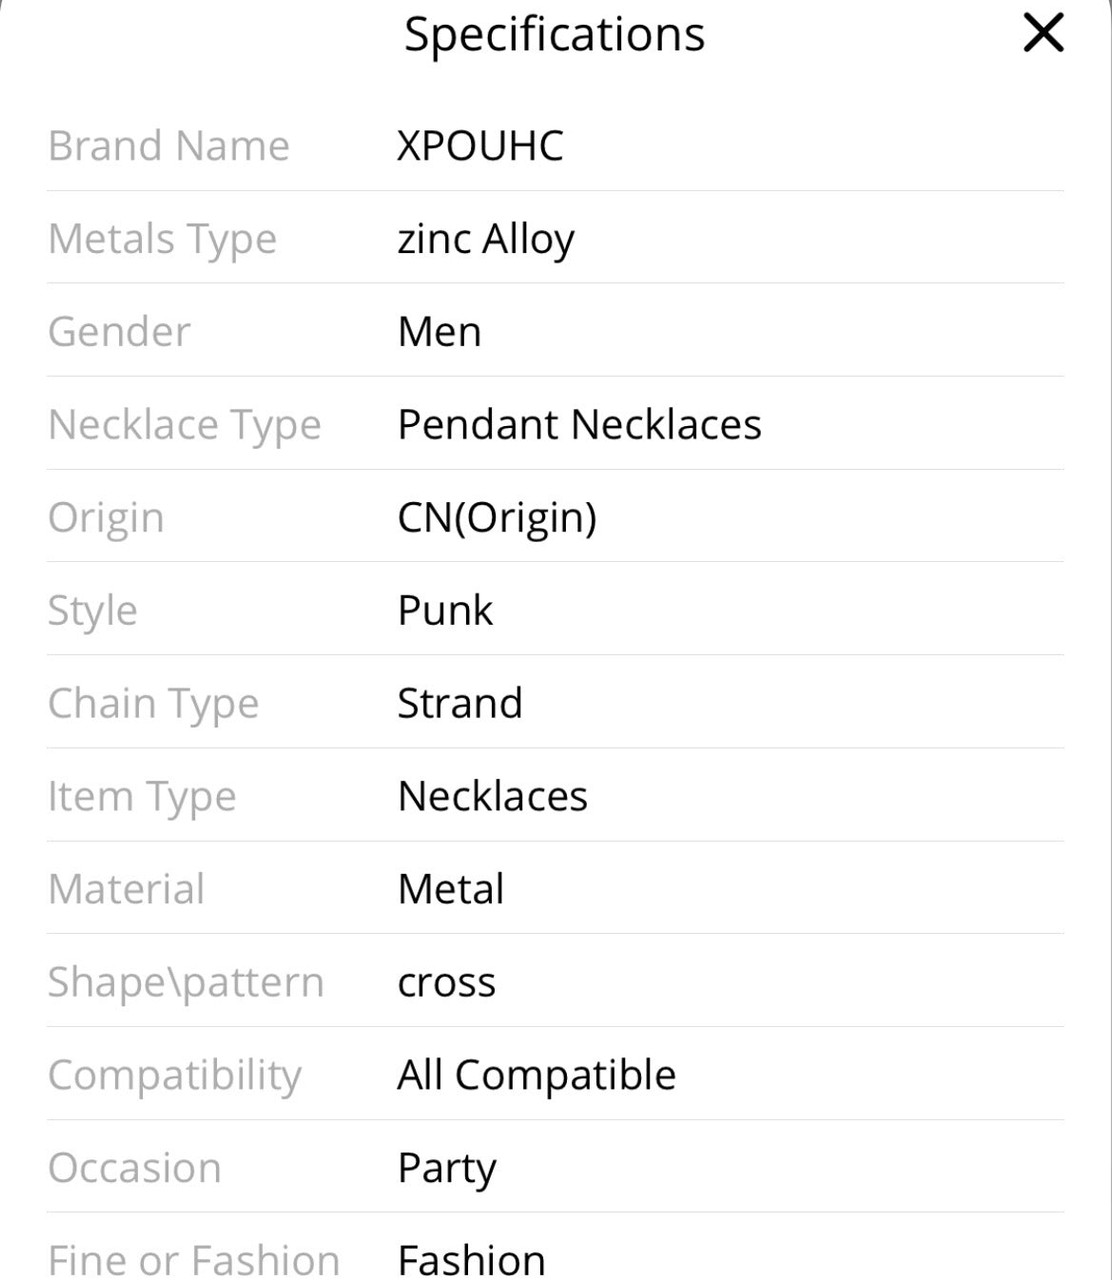Tap the Punk style value
Screen dimensions: 1112x1280
(445, 611)
